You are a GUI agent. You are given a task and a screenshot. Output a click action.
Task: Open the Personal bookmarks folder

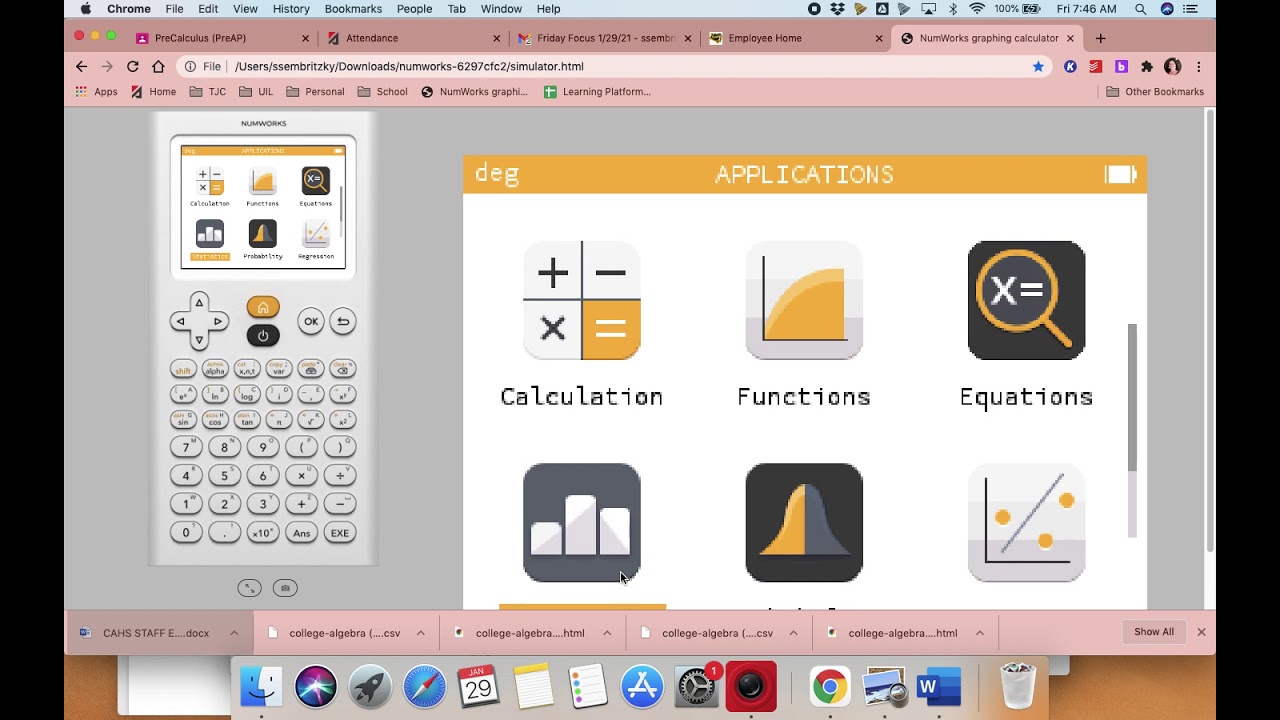(315, 92)
